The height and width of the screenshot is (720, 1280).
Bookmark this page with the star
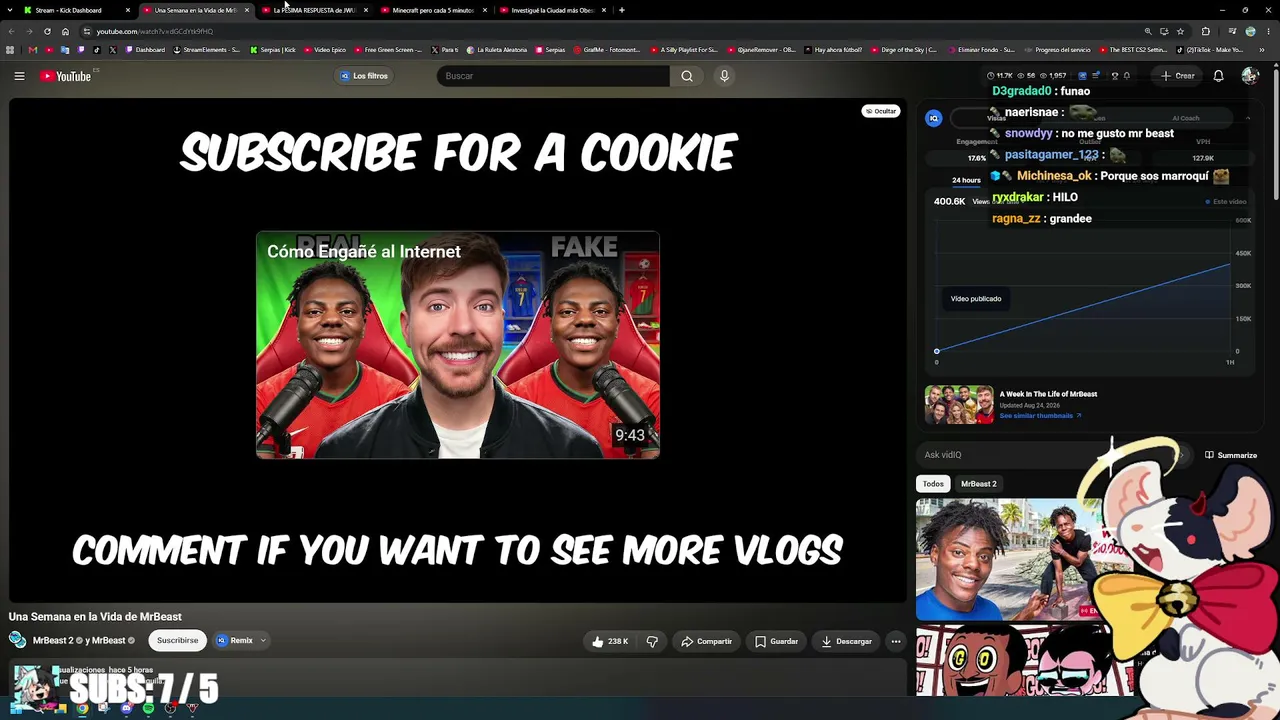coord(1181,31)
